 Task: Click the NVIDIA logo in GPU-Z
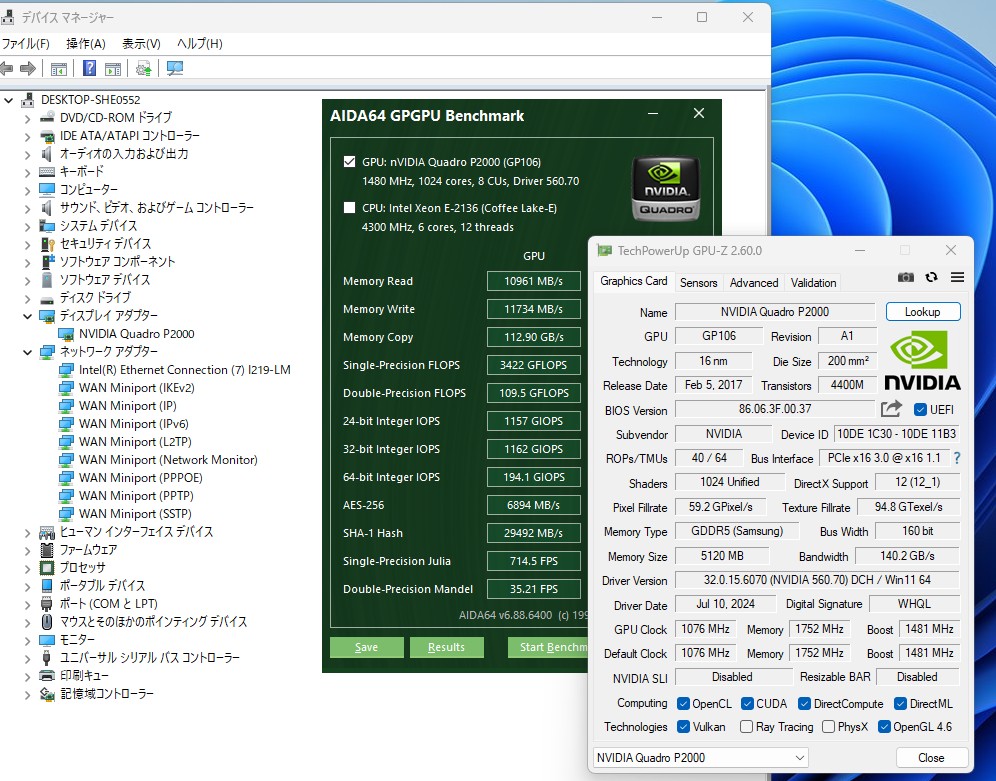click(x=922, y=360)
